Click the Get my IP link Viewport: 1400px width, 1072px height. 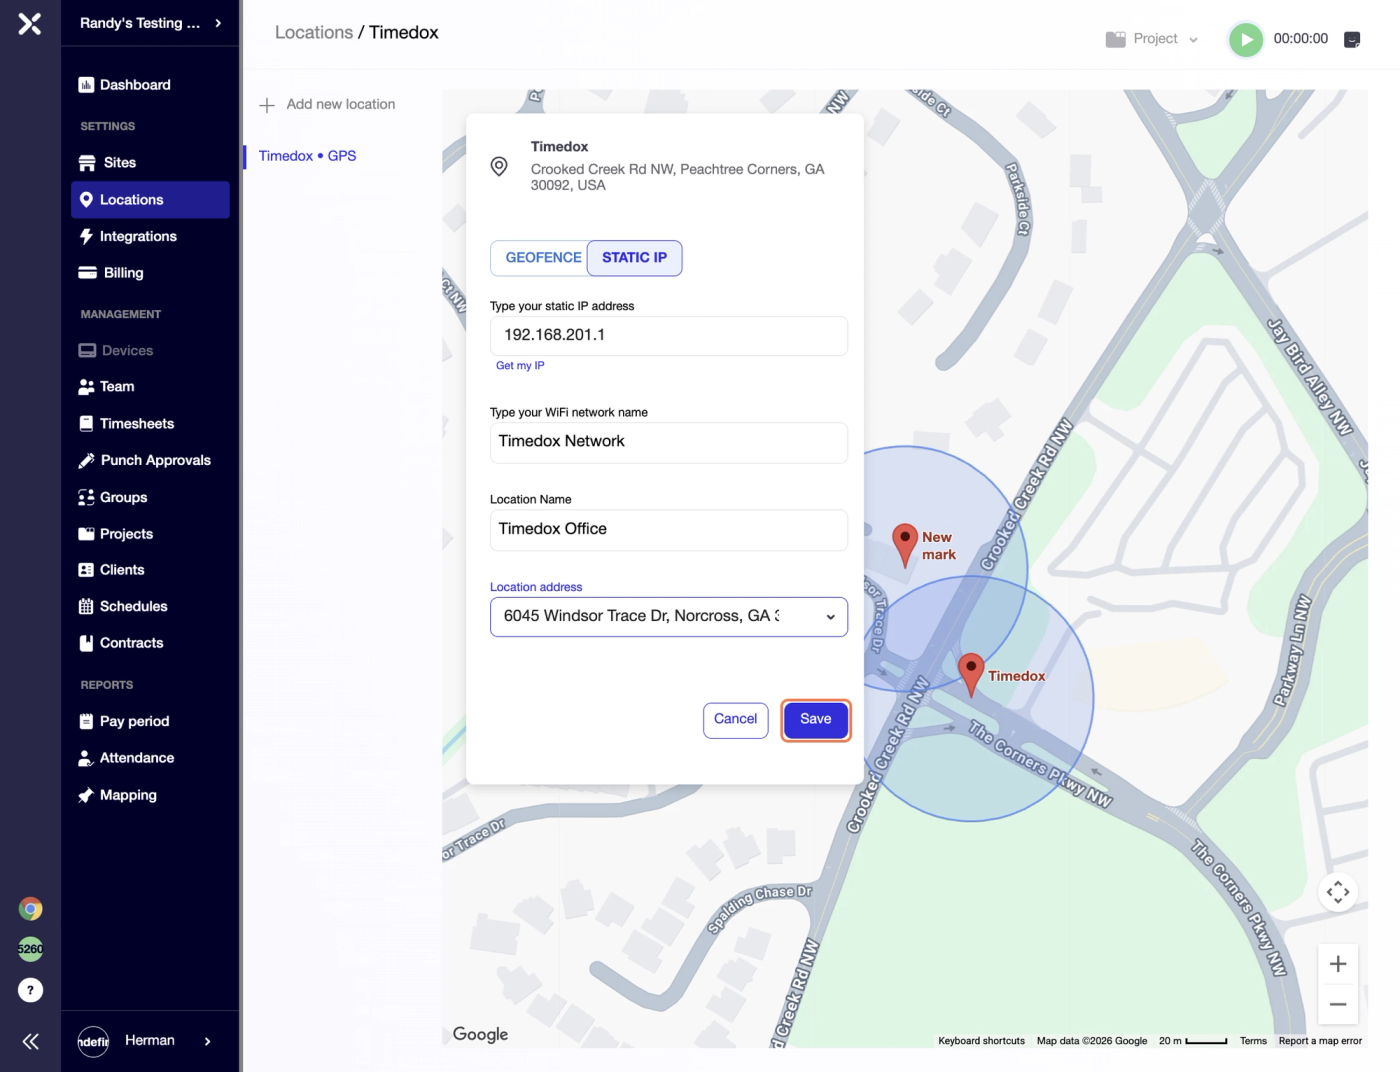click(x=520, y=366)
